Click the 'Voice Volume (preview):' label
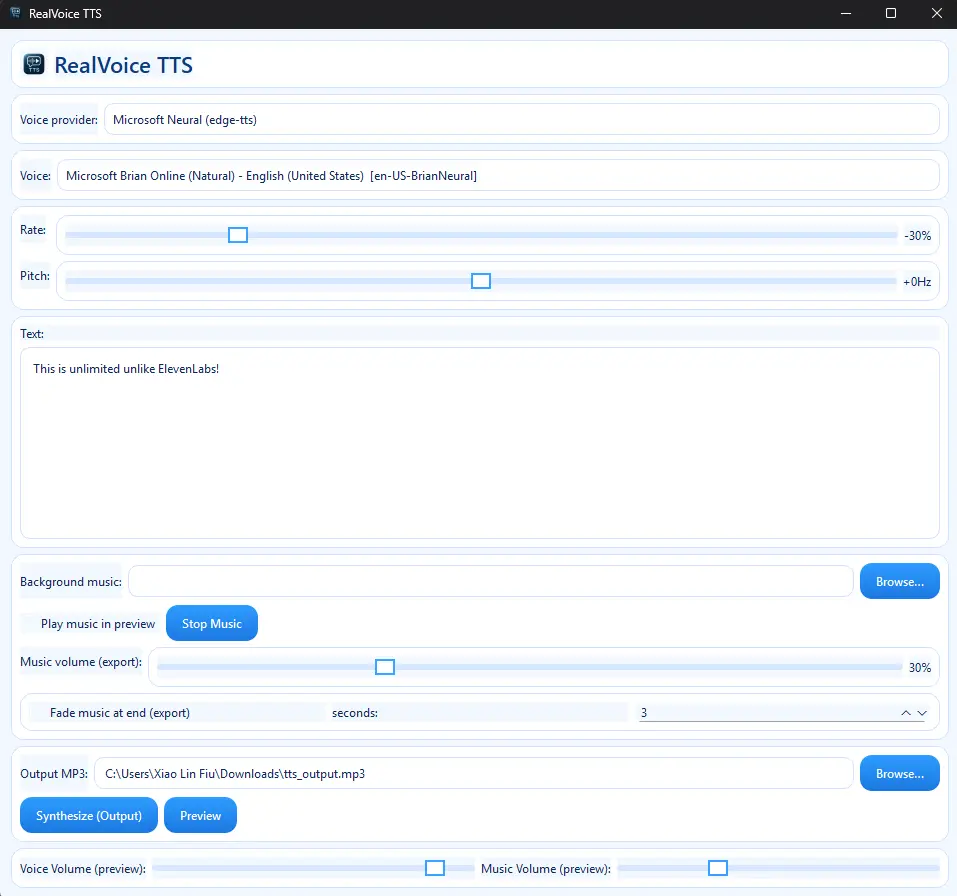This screenshot has width=957, height=896. tap(83, 869)
